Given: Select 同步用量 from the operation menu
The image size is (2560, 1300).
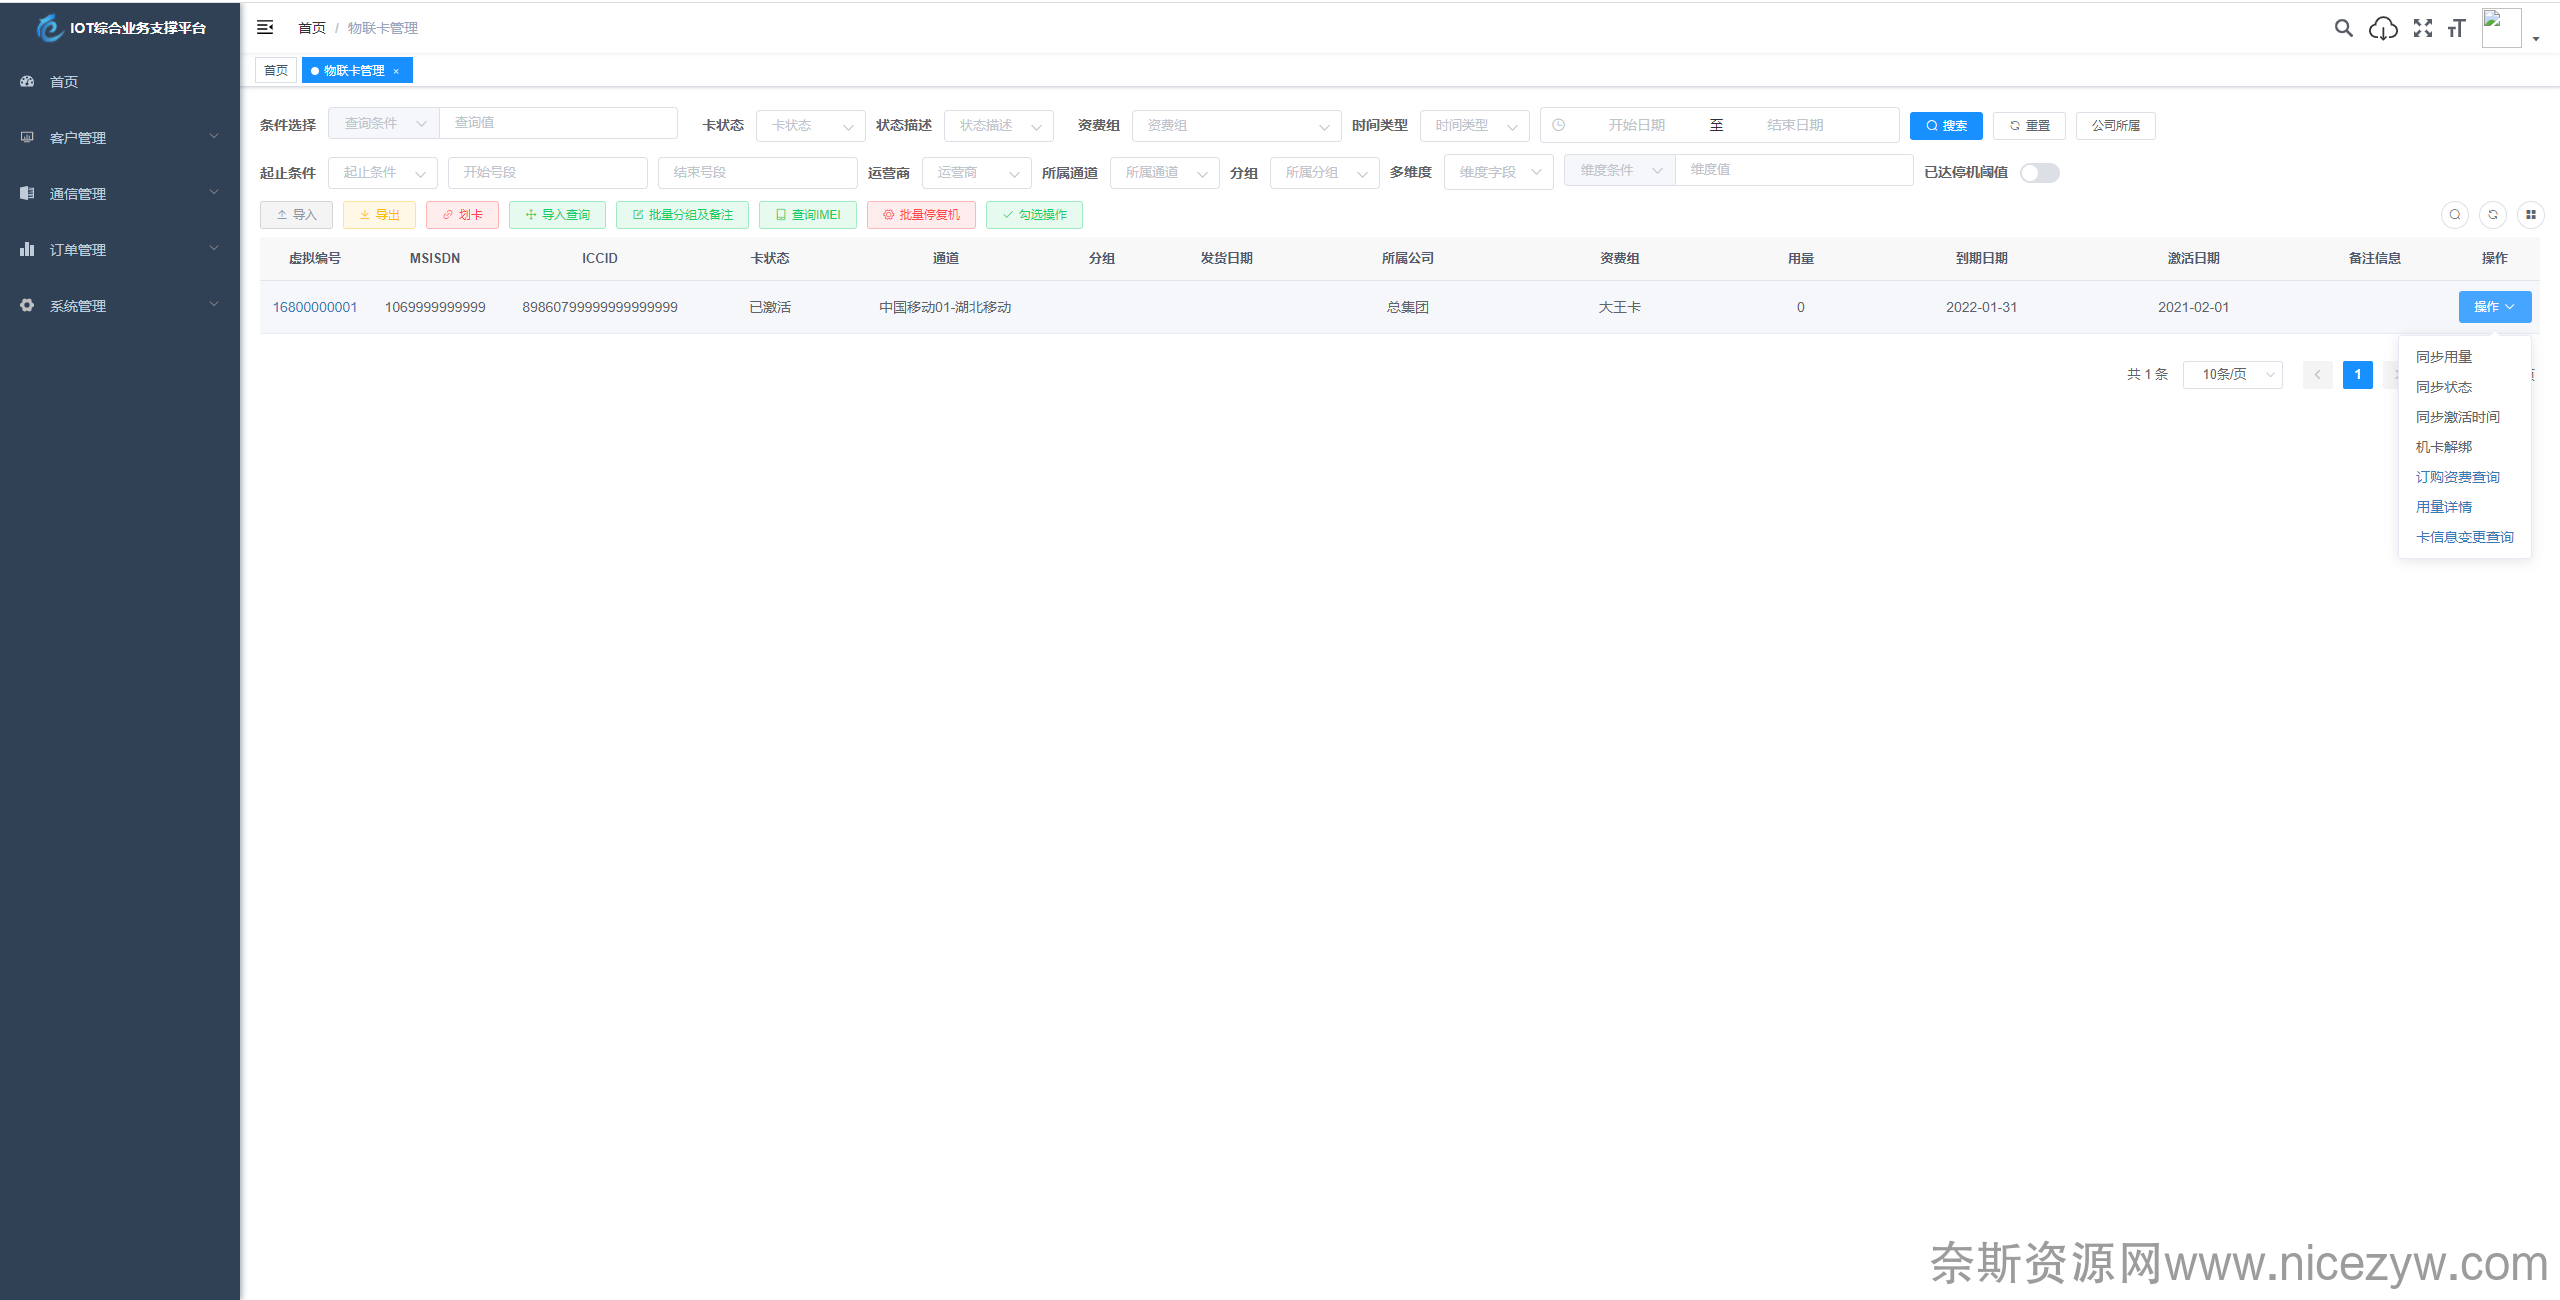Looking at the screenshot, I should click(2443, 357).
